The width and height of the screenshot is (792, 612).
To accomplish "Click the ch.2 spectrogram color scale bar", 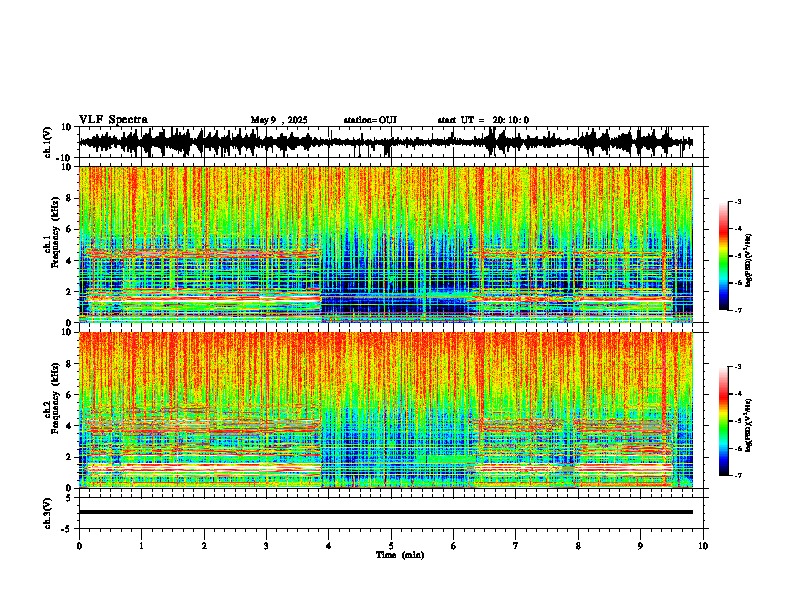I will pyautogui.click(x=724, y=421).
